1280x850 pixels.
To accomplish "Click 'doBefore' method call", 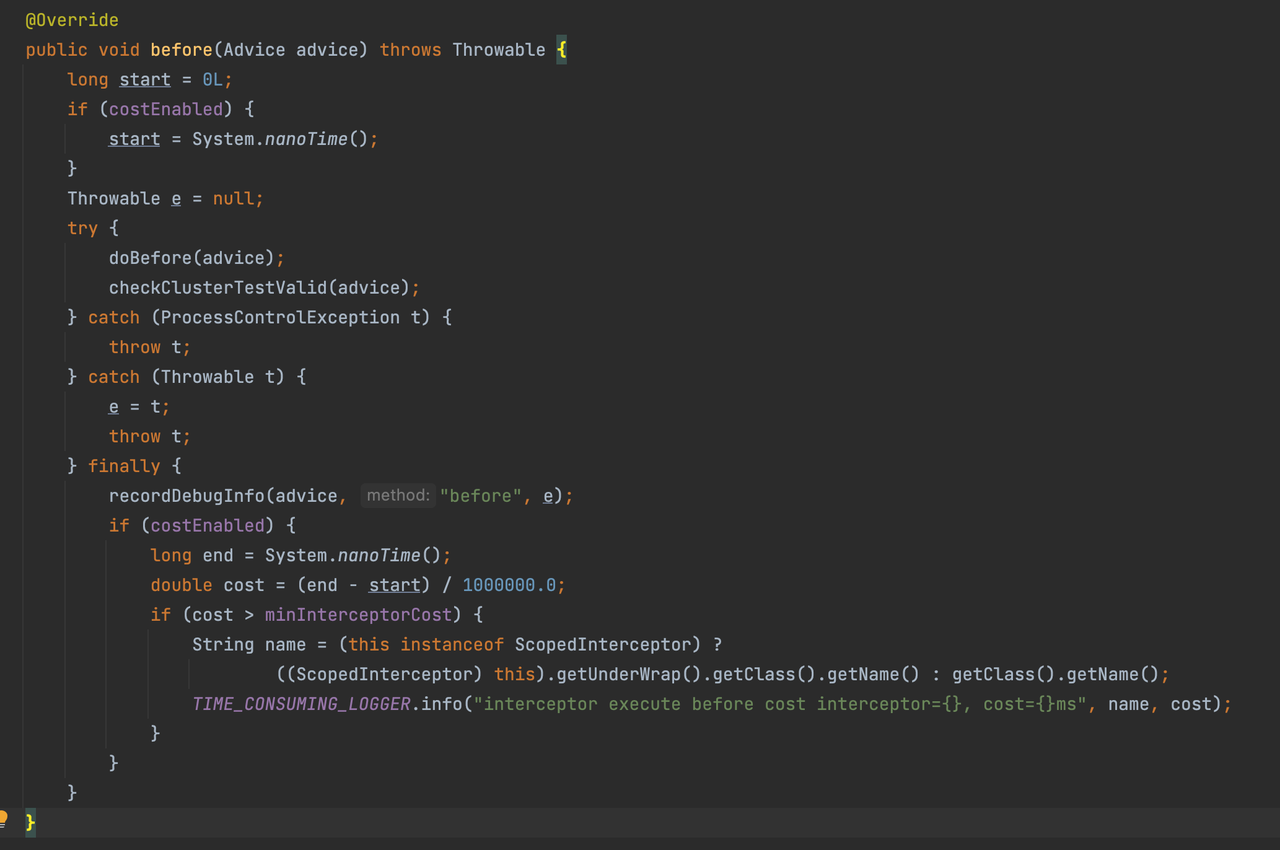I will click(x=150, y=258).
